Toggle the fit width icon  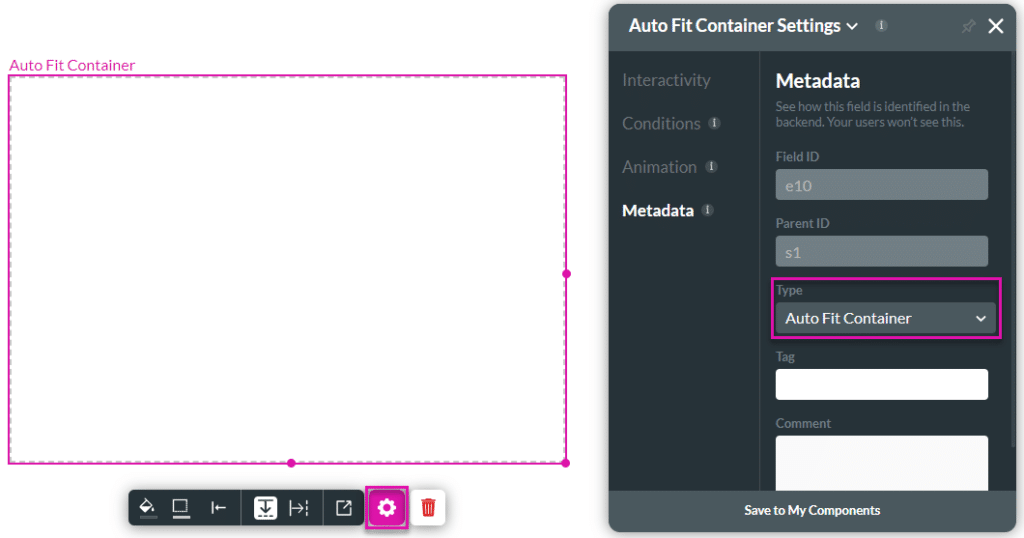click(299, 508)
